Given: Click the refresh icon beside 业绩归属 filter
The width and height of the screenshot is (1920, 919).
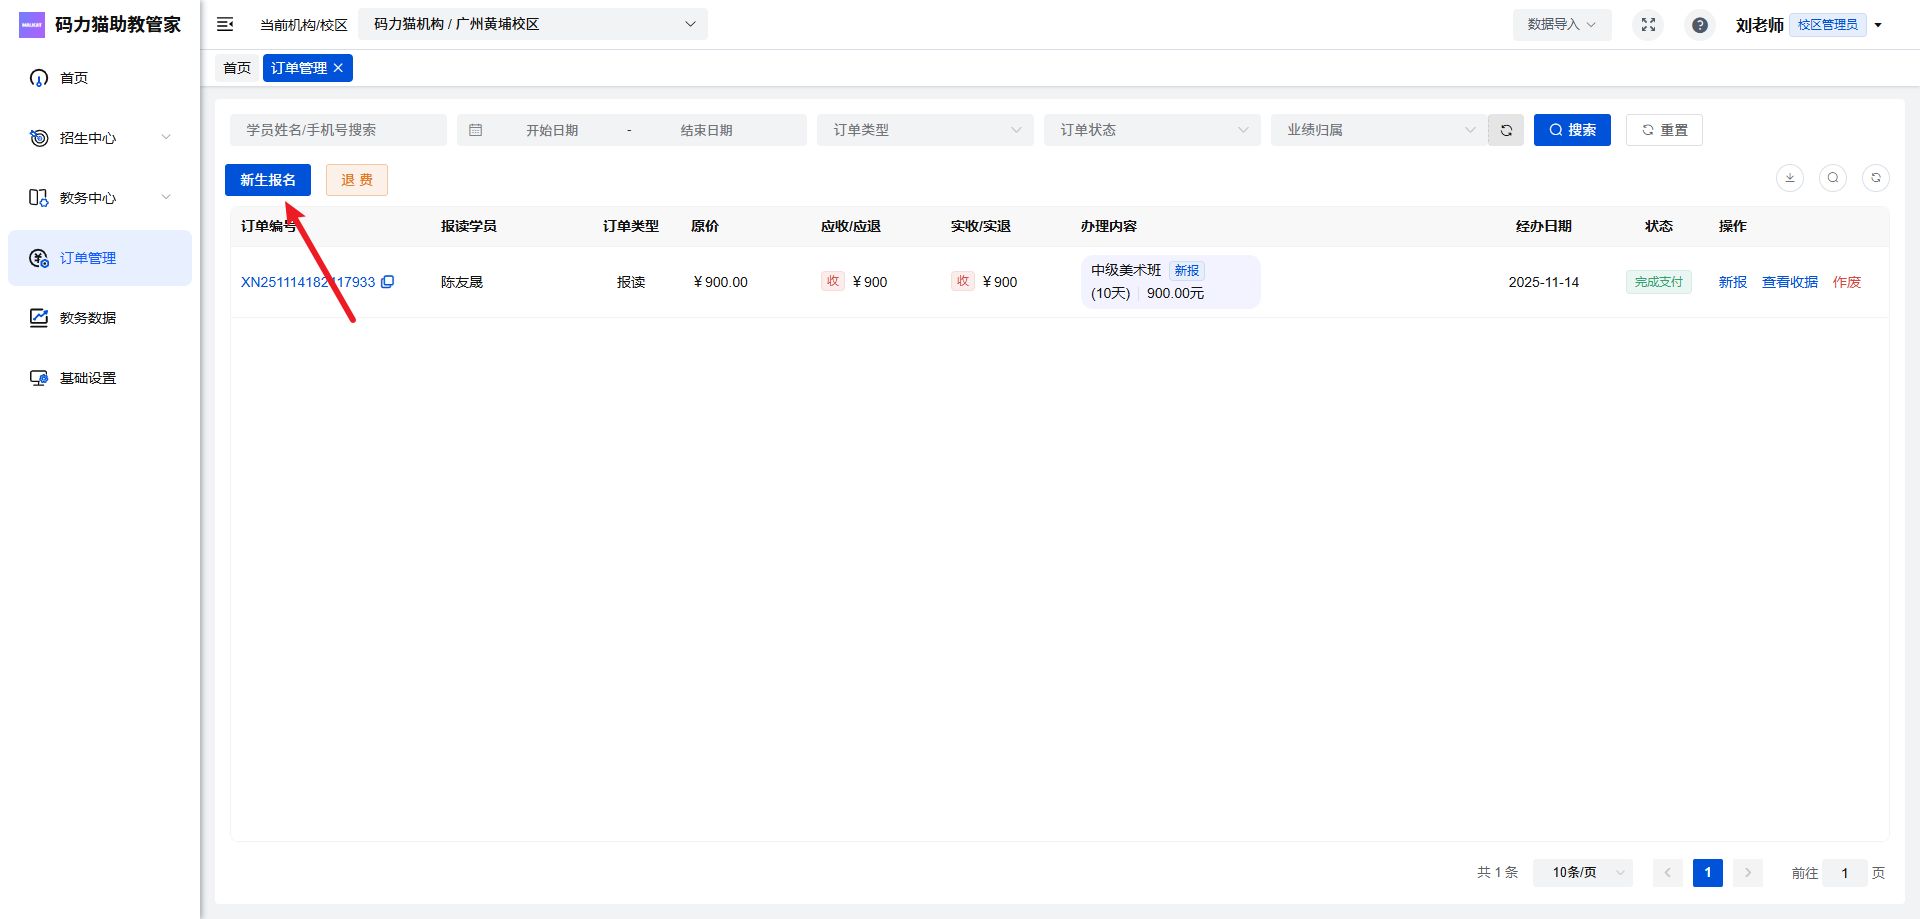Looking at the screenshot, I should 1505,130.
